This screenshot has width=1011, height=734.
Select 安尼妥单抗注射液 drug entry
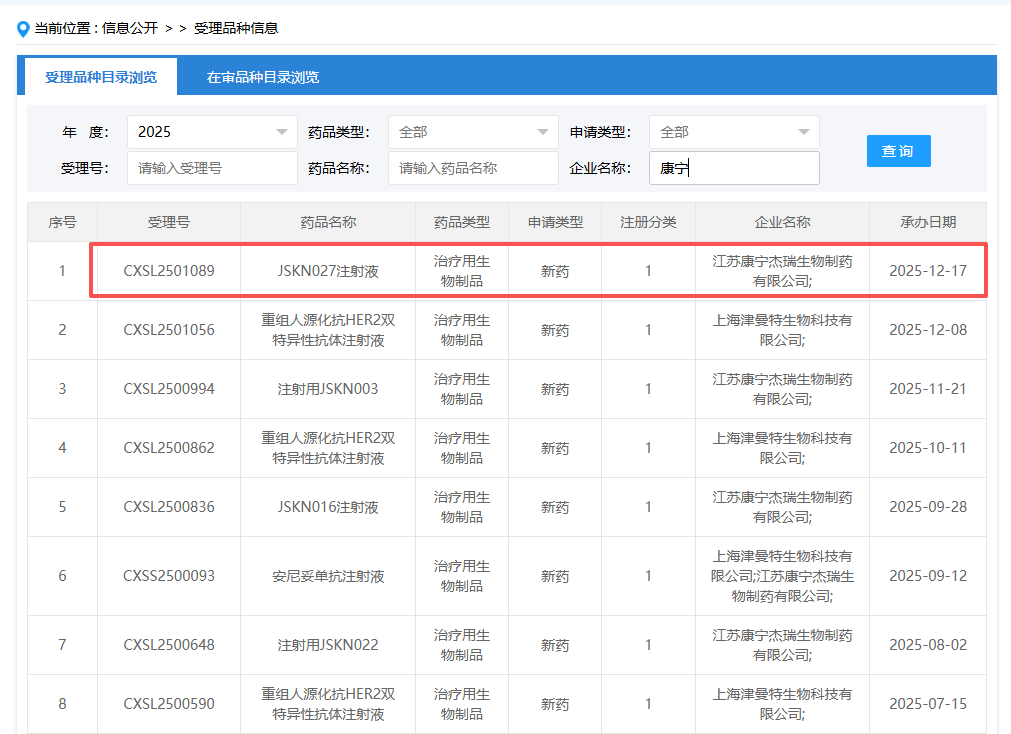coord(328,576)
